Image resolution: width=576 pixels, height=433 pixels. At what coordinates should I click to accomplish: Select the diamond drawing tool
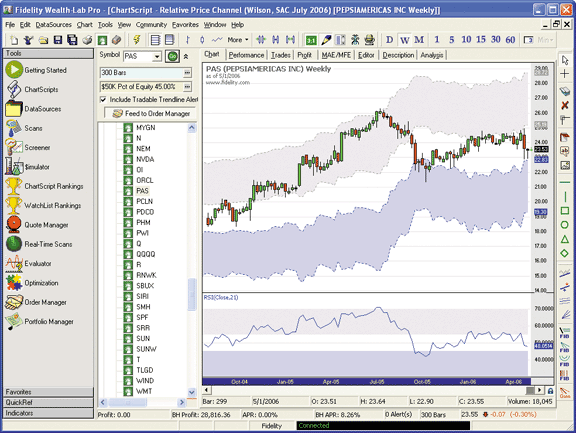click(565, 253)
